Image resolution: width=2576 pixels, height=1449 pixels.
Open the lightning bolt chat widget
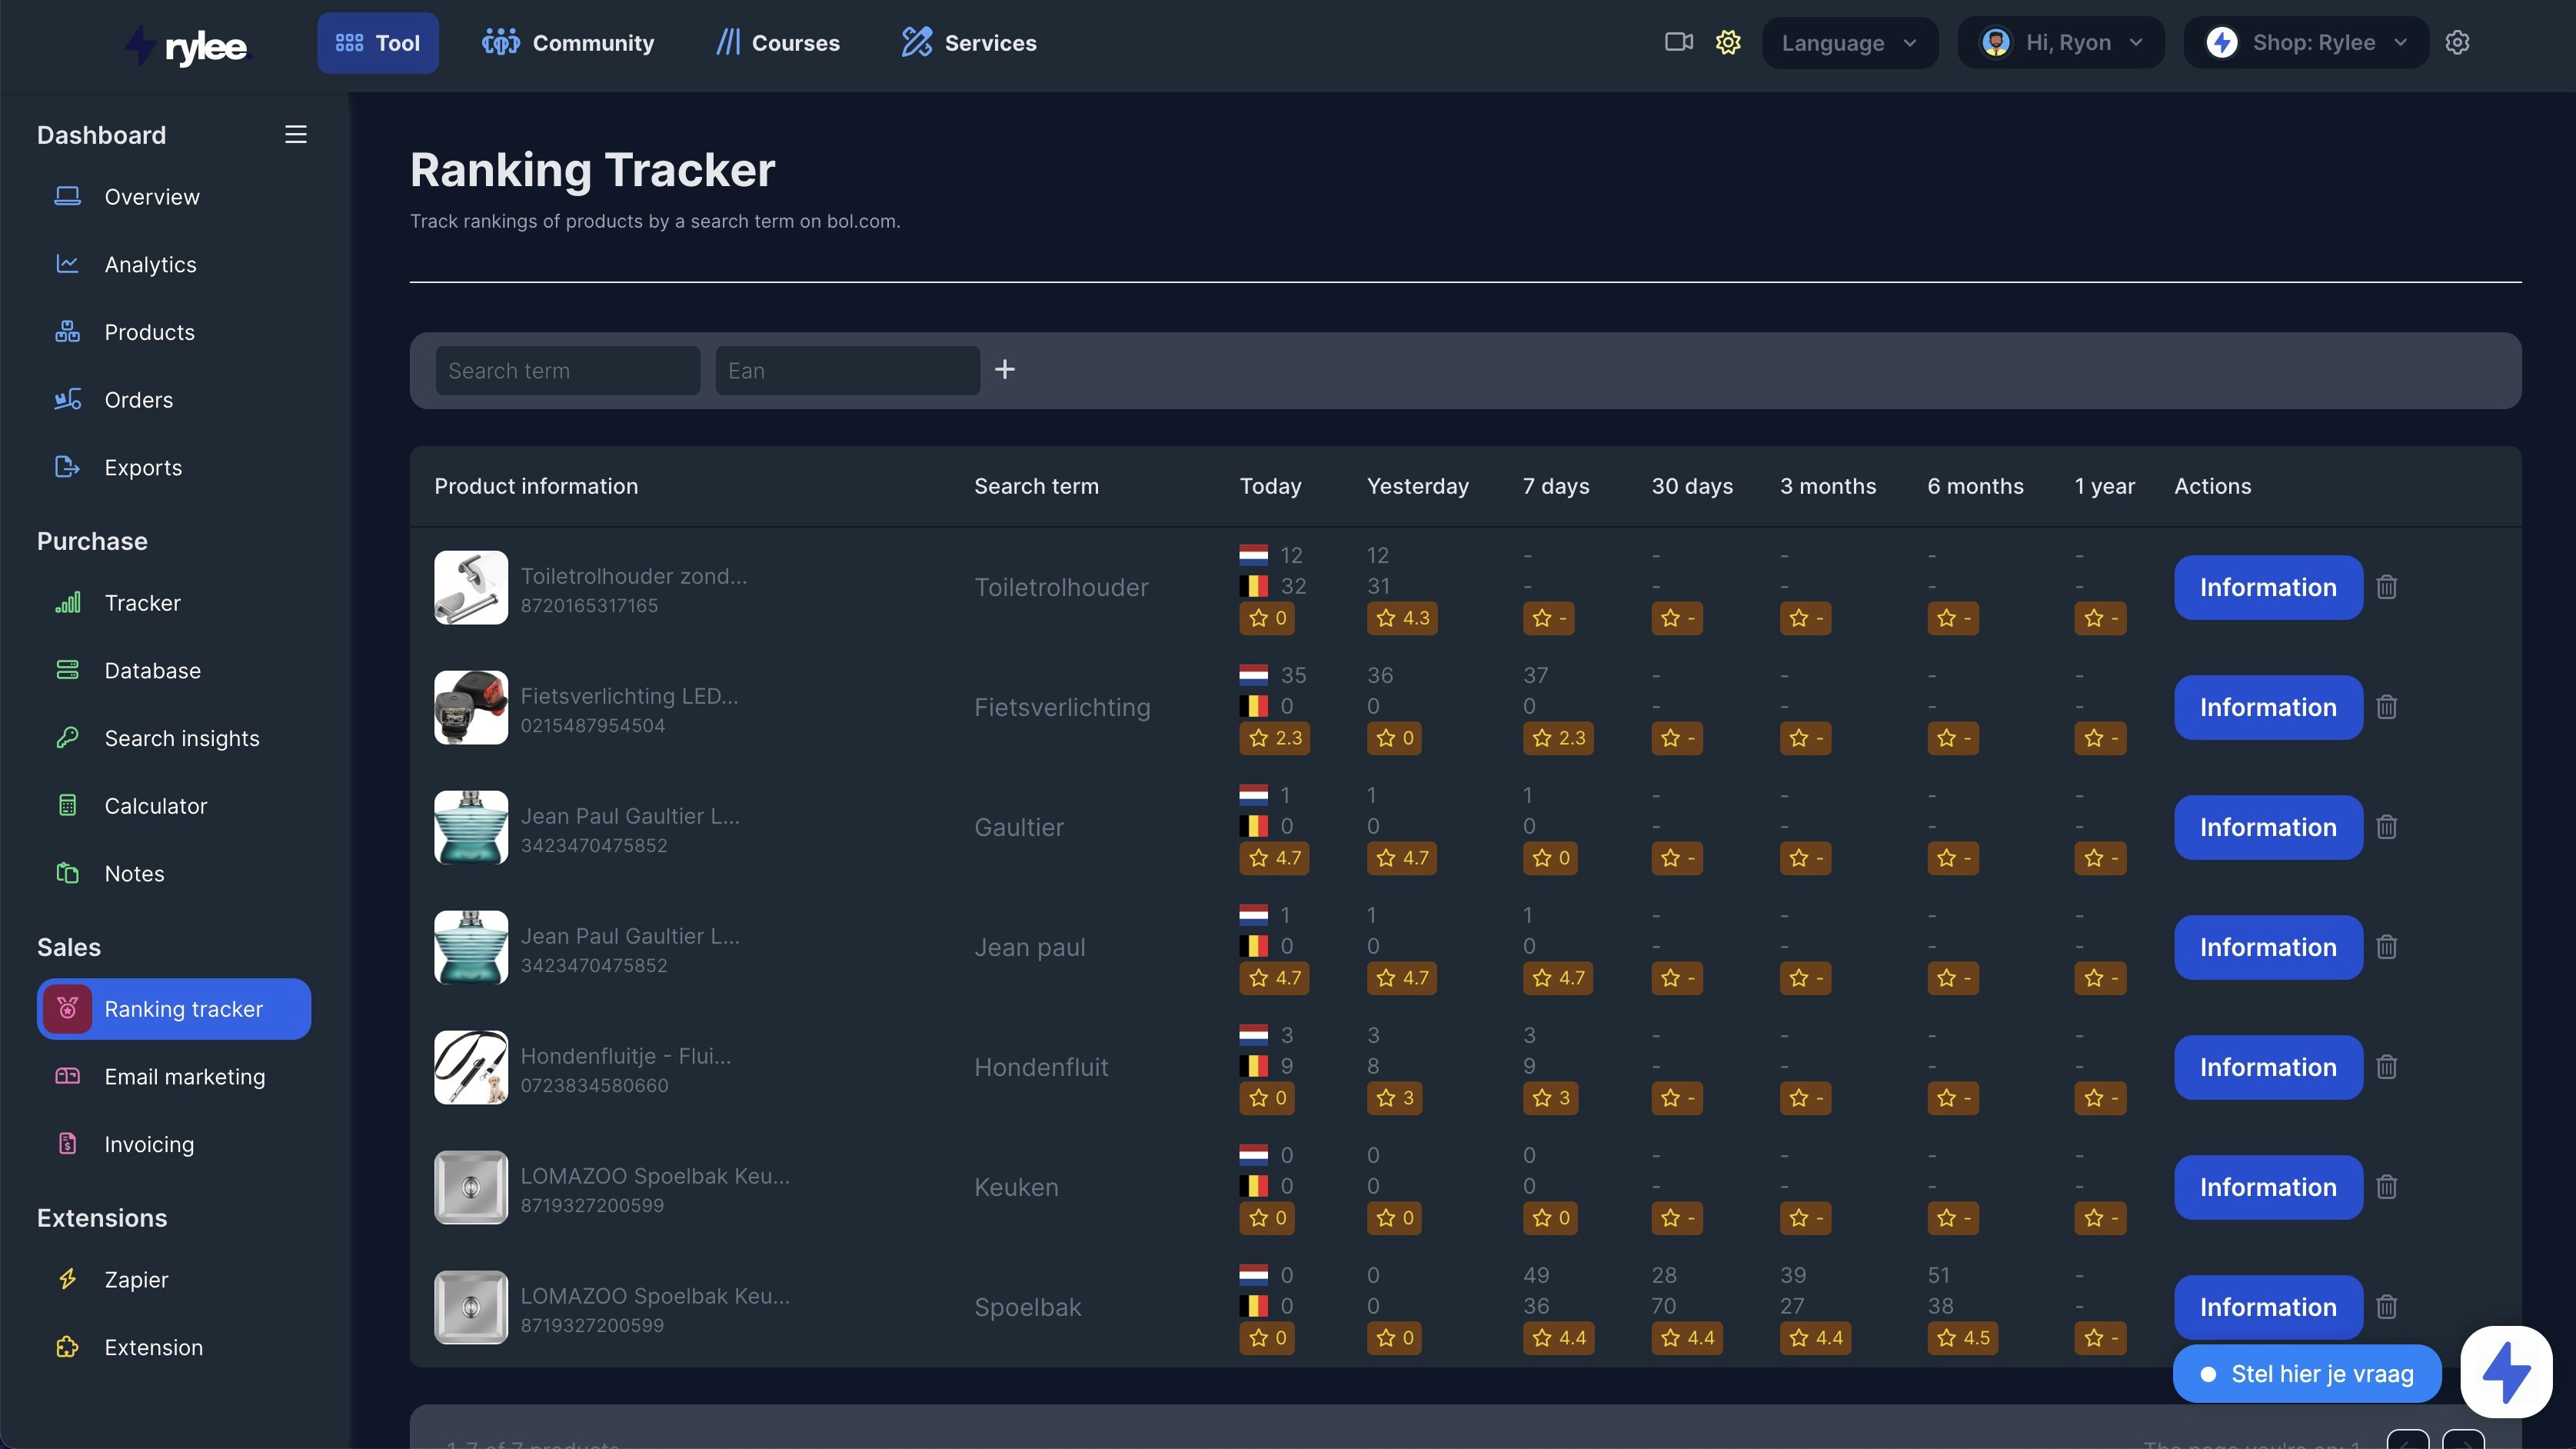tap(2506, 1372)
